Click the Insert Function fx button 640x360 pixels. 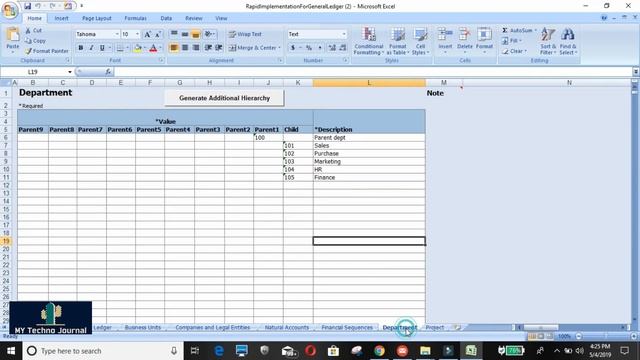click(x=108, y=72)
